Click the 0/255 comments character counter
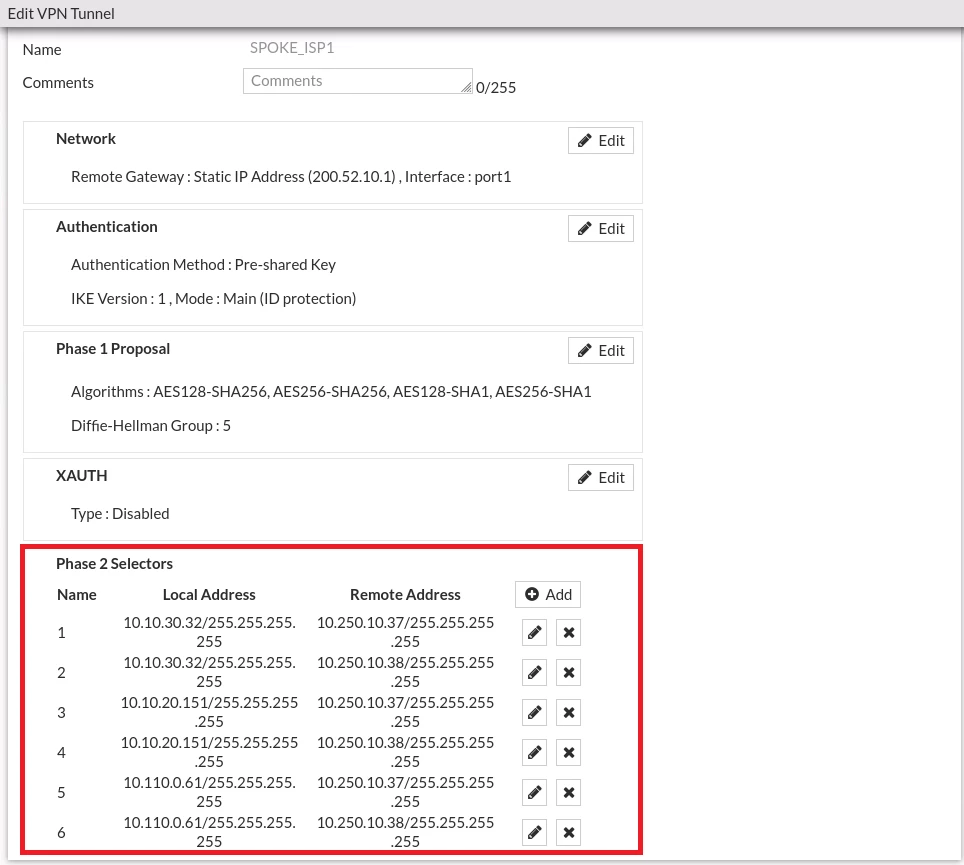The image size is (964, 865). pos(496,88)
